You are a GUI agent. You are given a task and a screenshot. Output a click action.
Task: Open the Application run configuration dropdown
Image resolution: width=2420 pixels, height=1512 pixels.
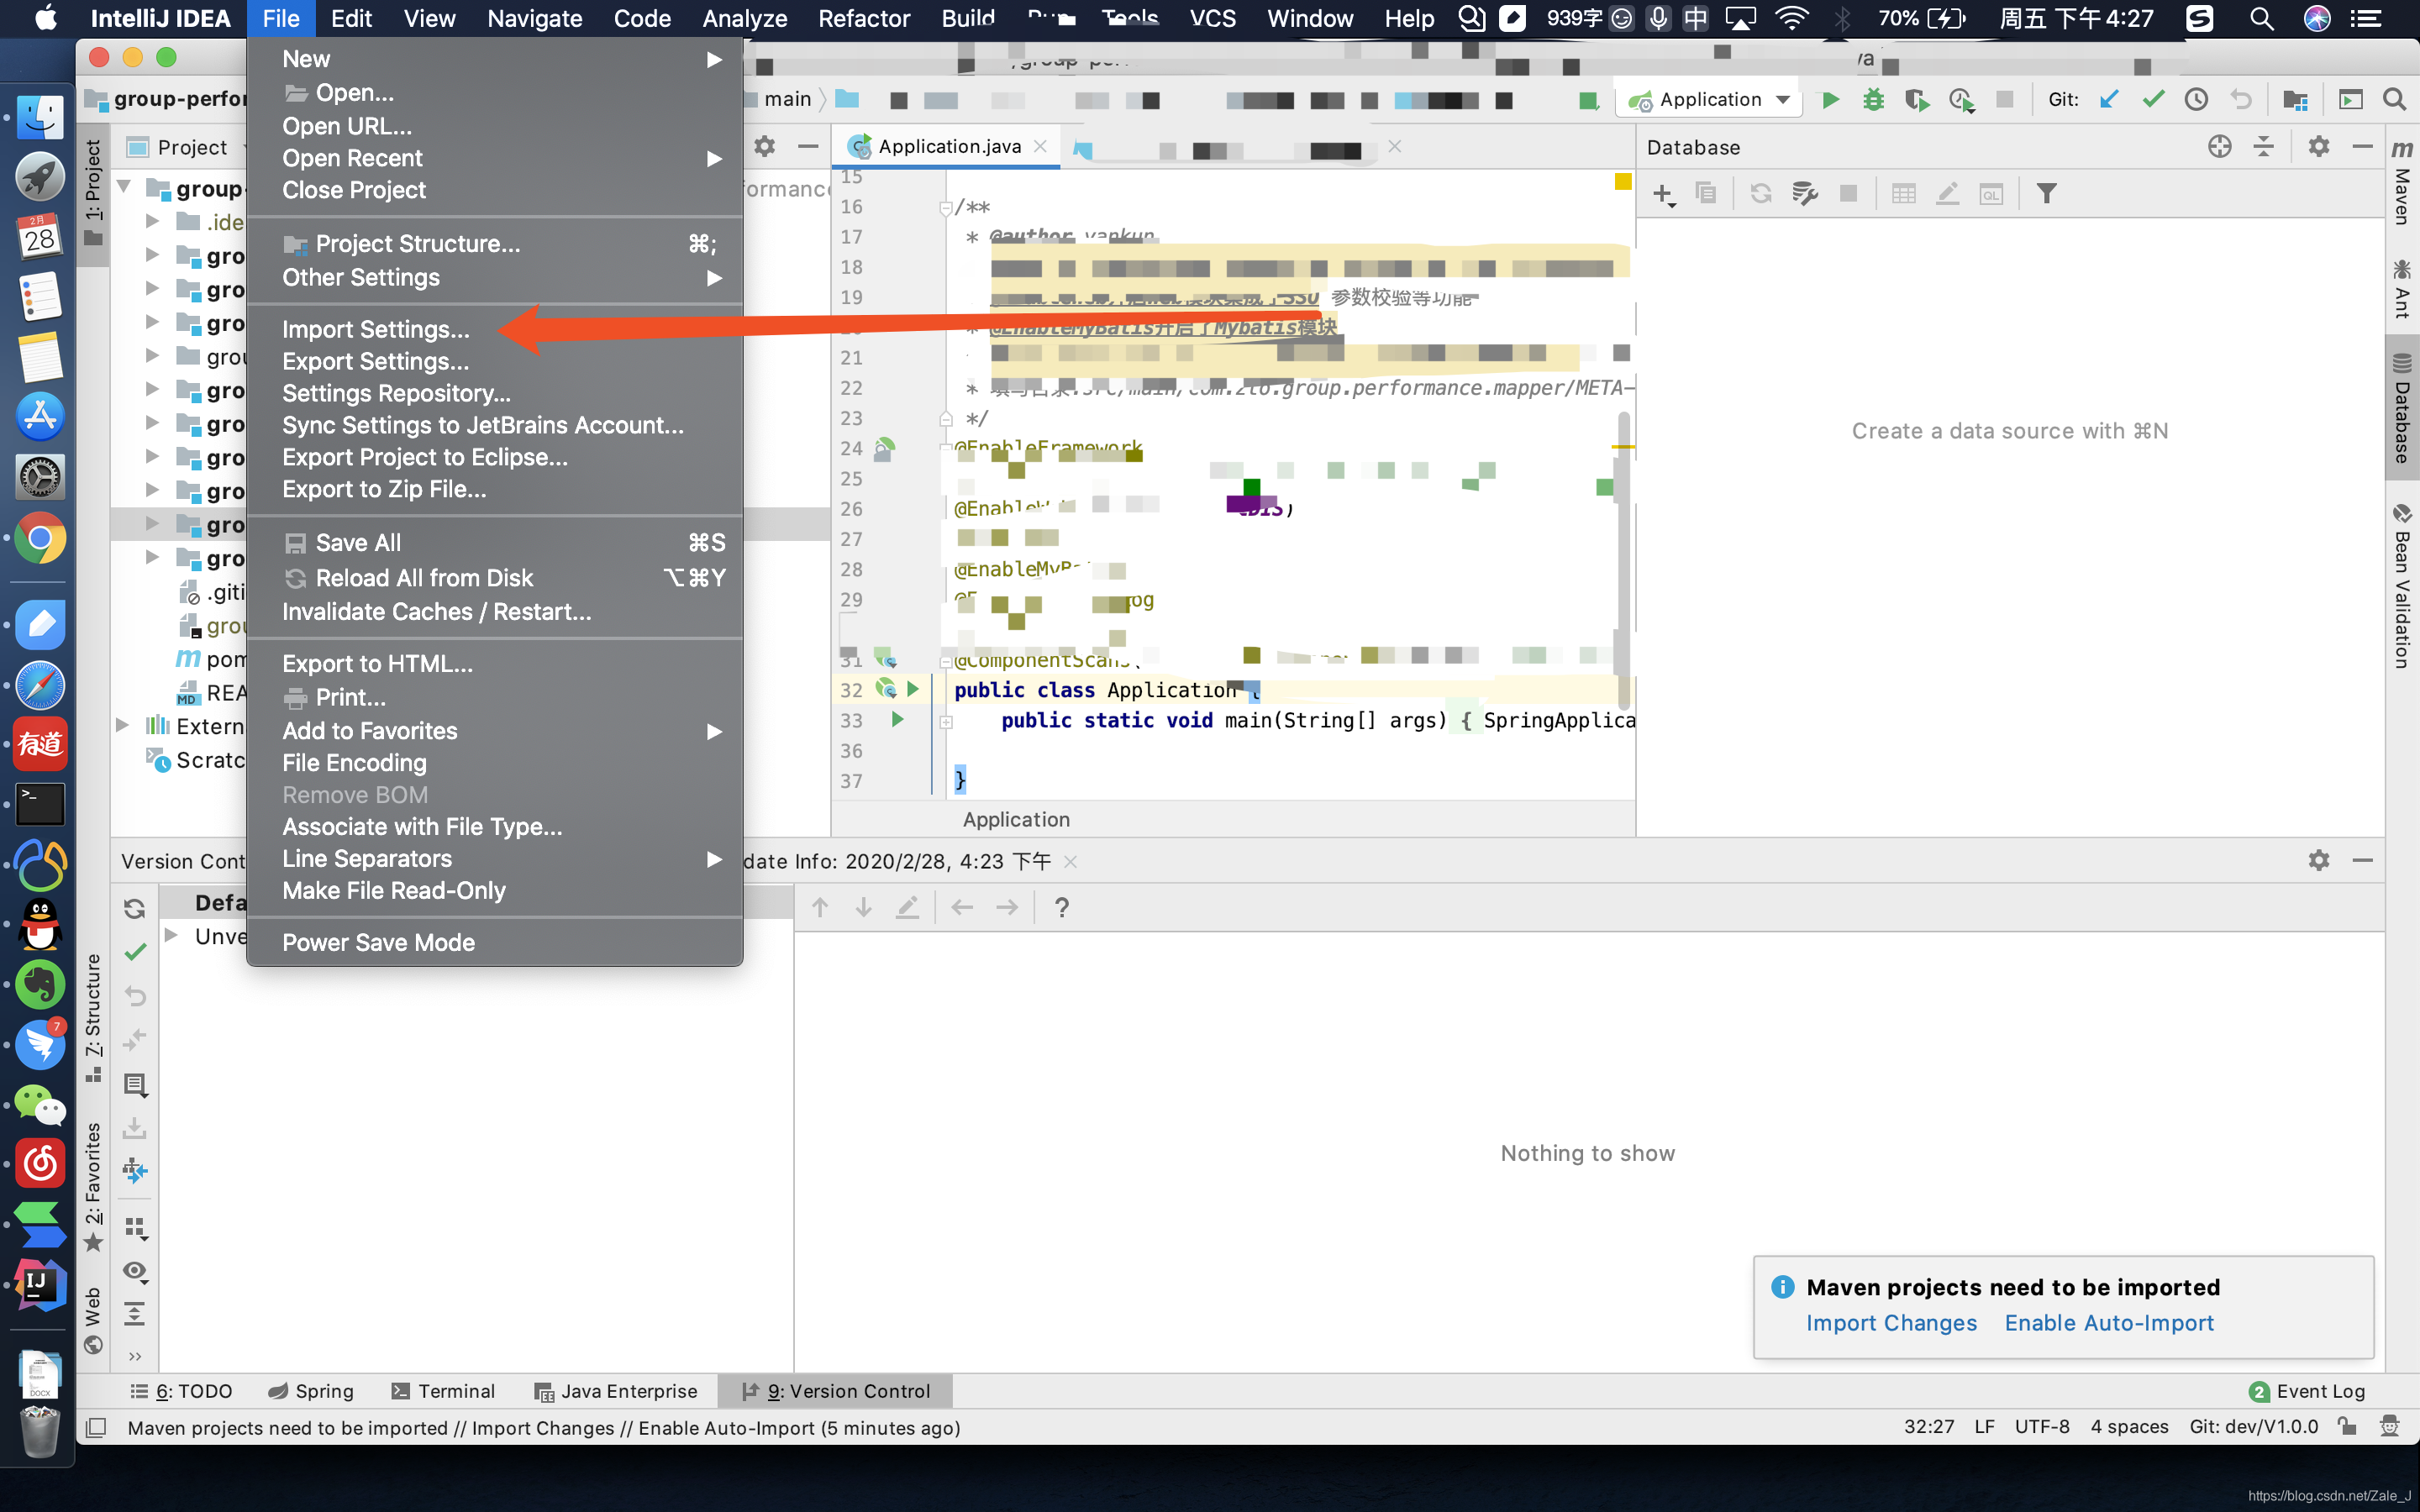1709,100
